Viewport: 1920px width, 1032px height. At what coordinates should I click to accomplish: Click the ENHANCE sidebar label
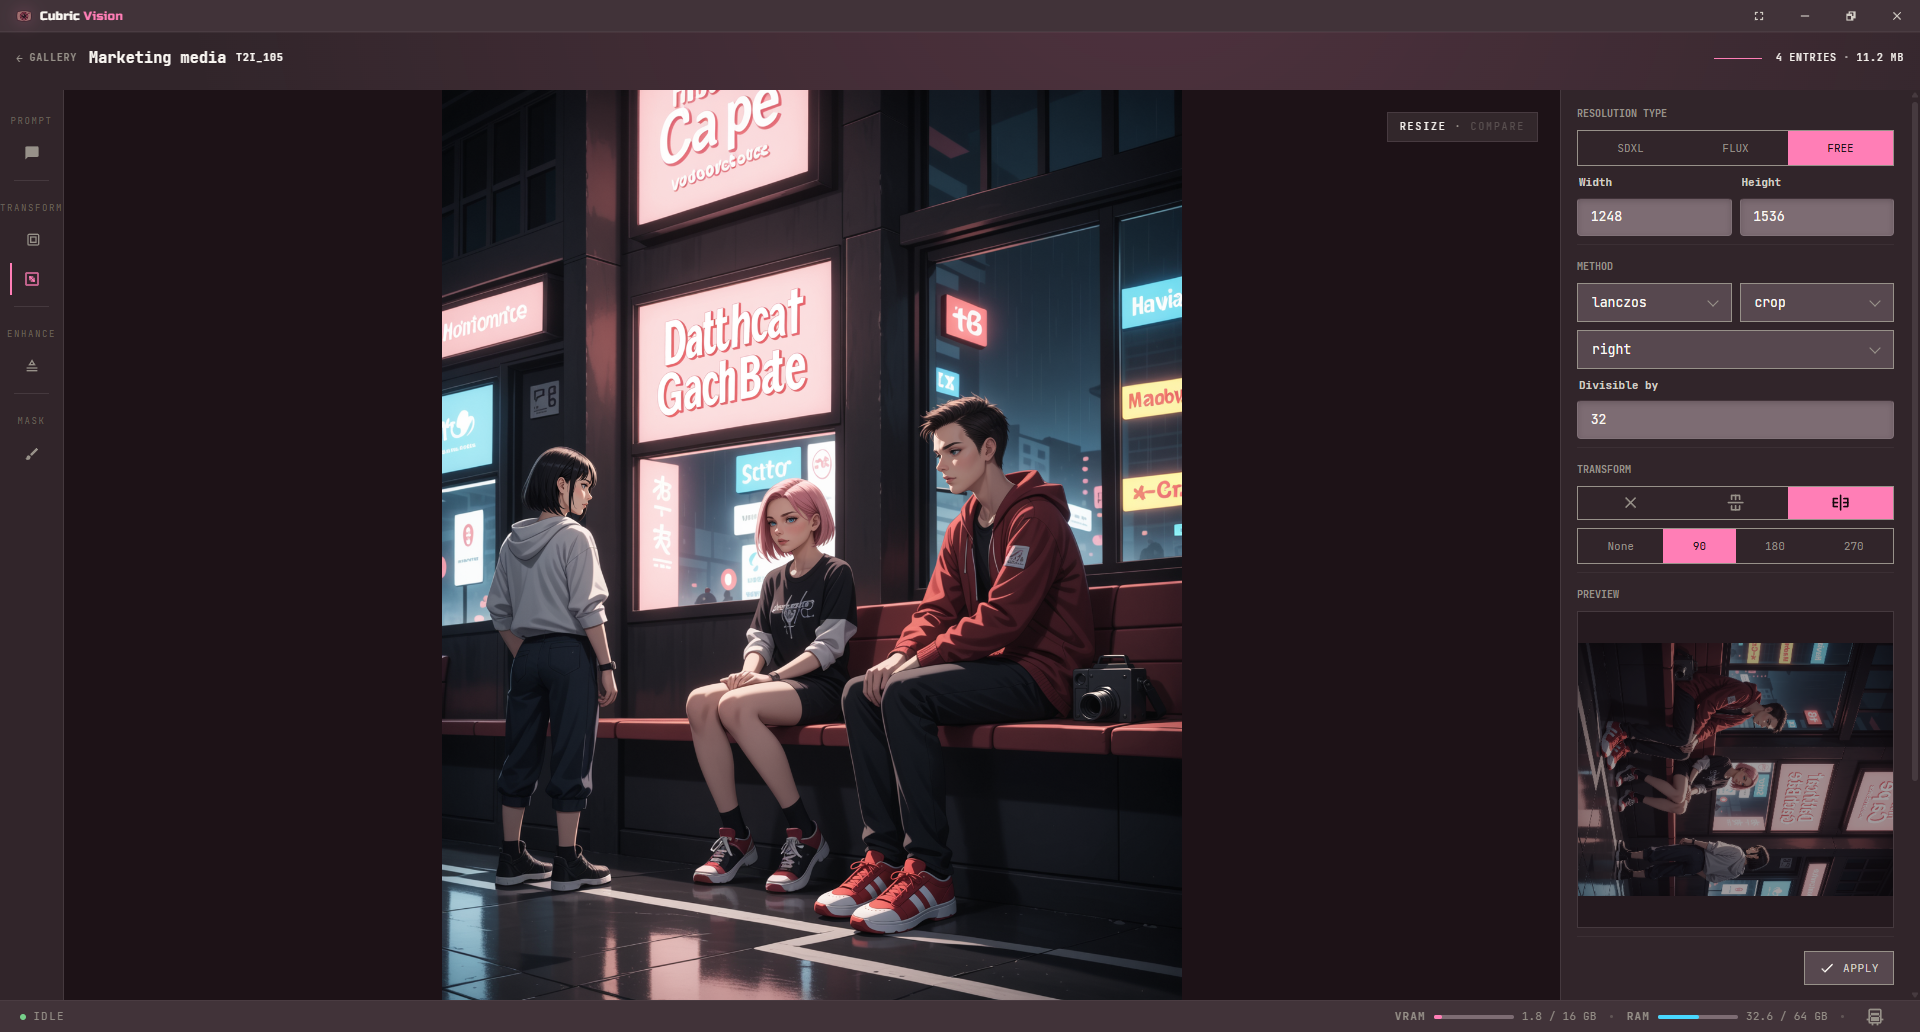coord(31,334)
